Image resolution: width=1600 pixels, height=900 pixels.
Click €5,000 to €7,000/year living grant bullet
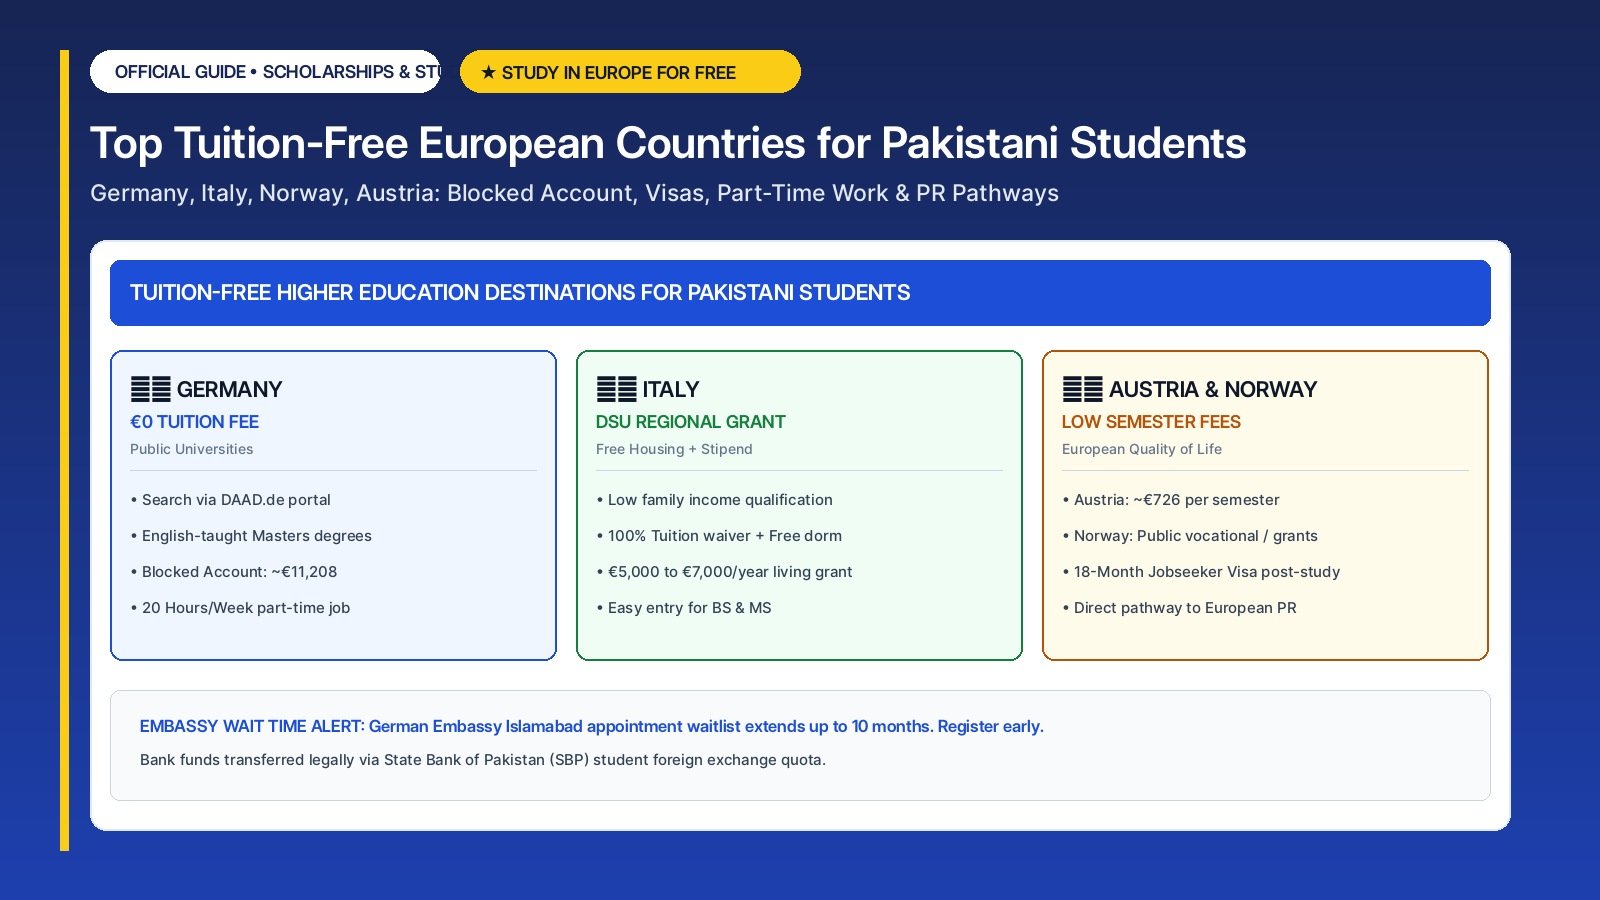tap(724, 572)
